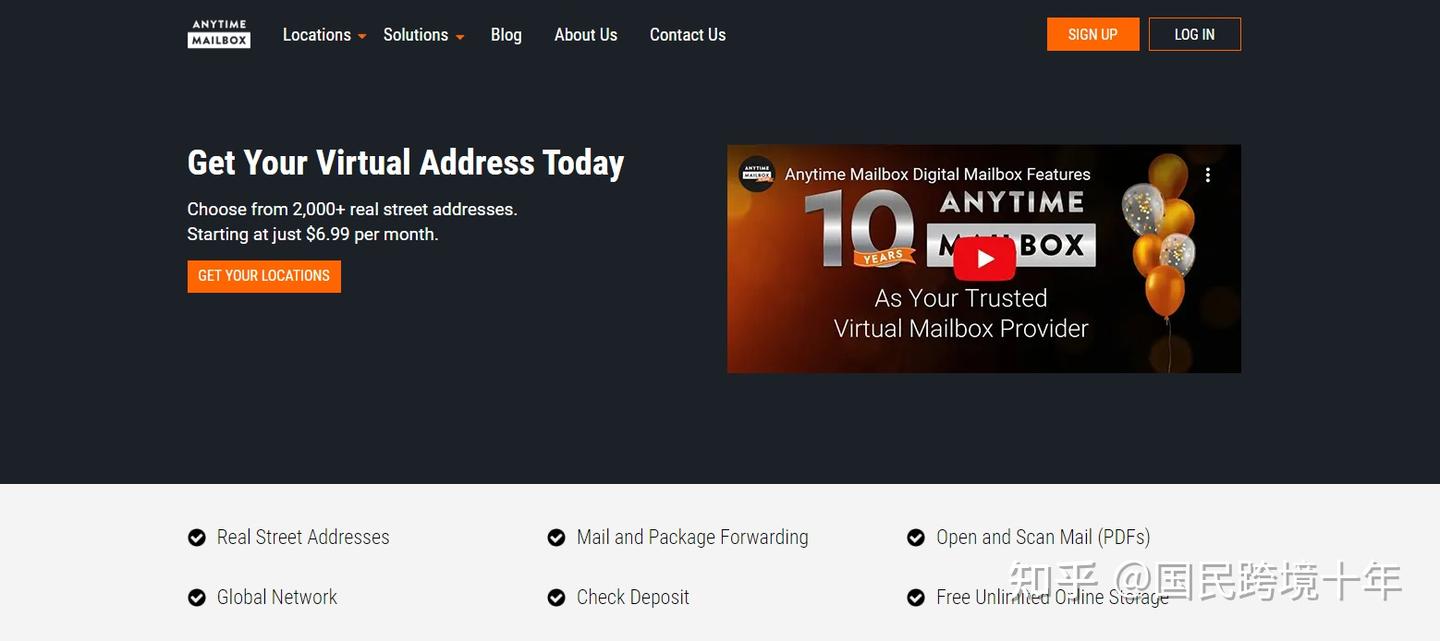This screenshot has width=1440, height=641.
Task: Select the 'Open and Scan Mail (PDFs)' text
Action: click(1043, 537)
